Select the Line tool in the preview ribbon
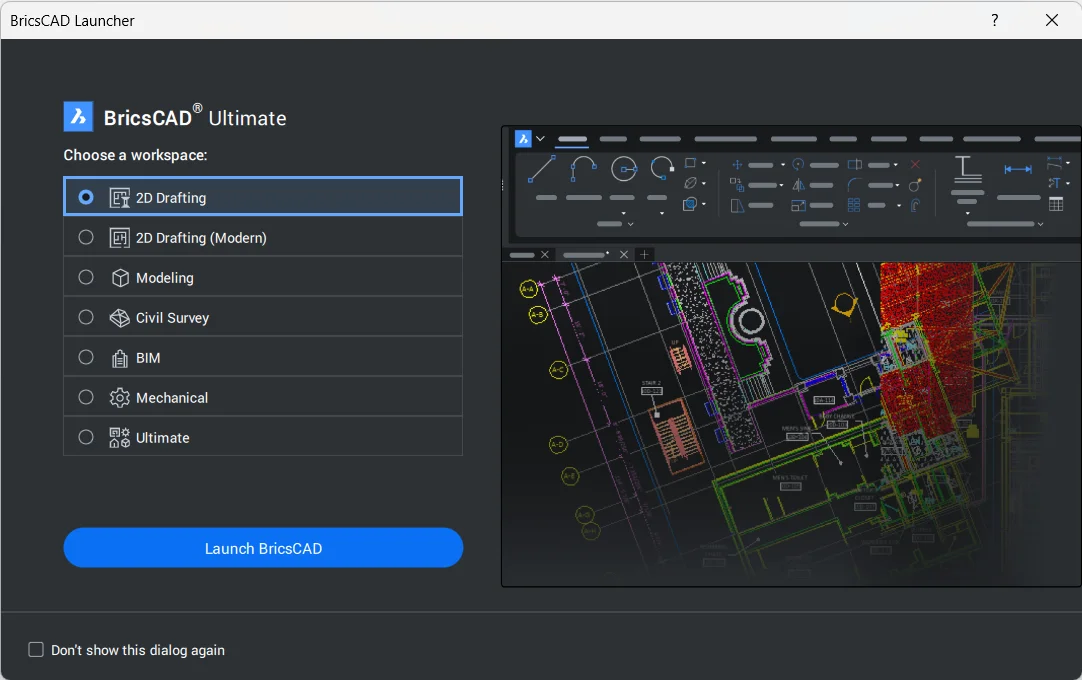The image size is (1082, 680). (542, 168)
